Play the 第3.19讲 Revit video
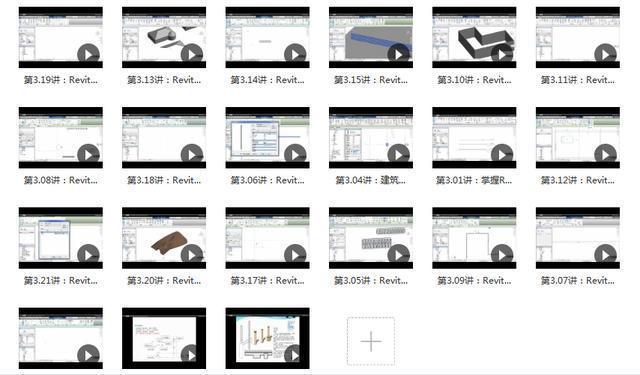Screen dimensions: 640x375 (x=88, y=55)
